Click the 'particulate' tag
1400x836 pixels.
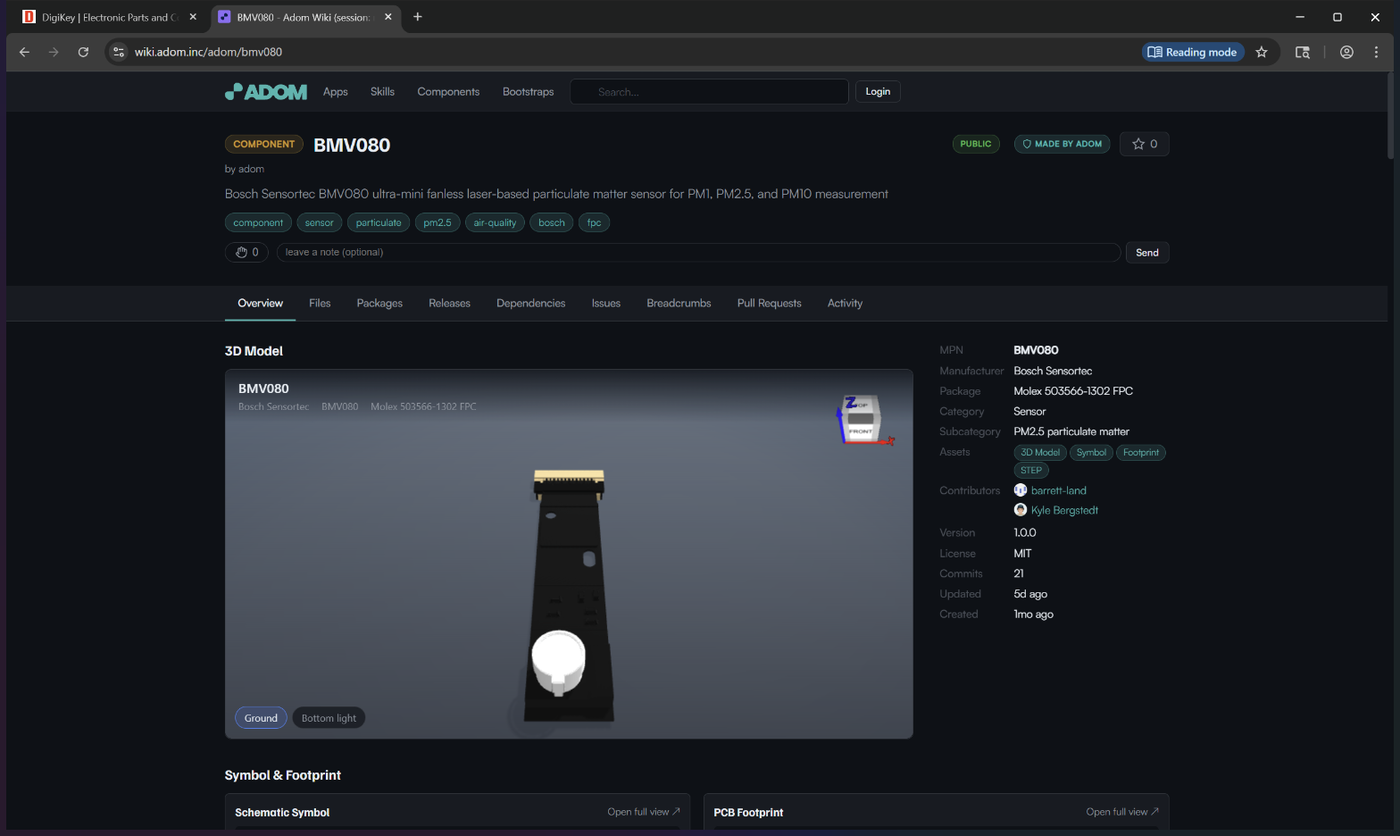[x=379, y=222]
